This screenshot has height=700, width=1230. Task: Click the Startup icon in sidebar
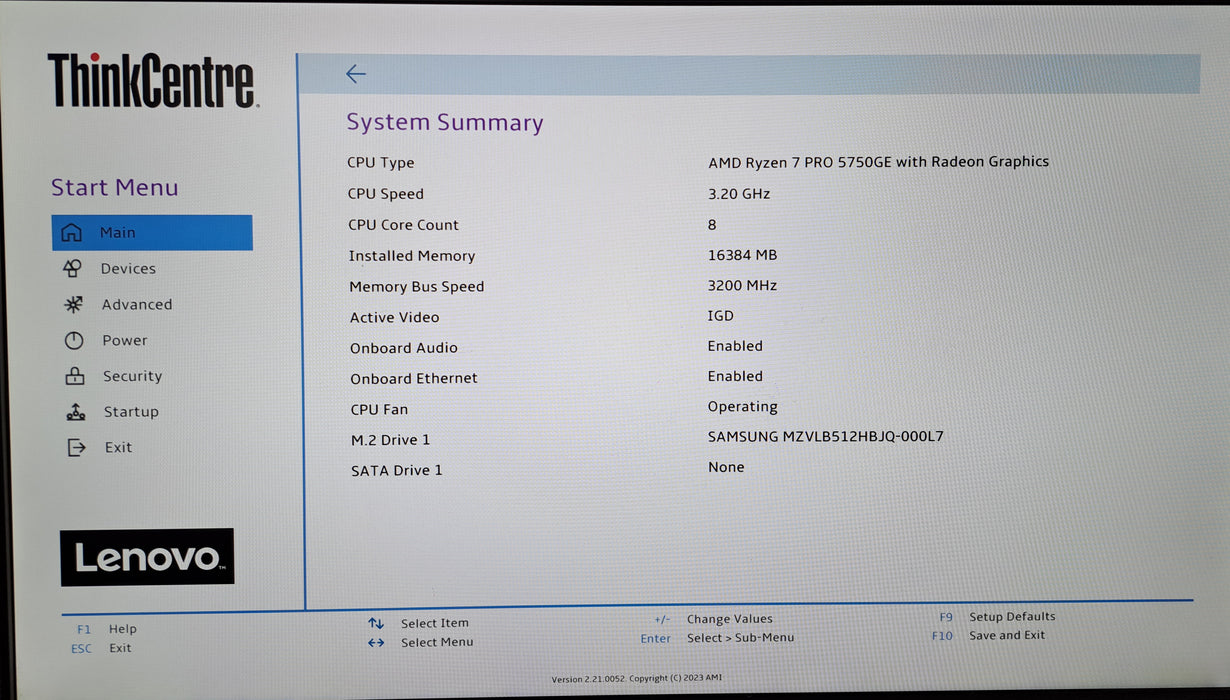click(x=76, y=412)
